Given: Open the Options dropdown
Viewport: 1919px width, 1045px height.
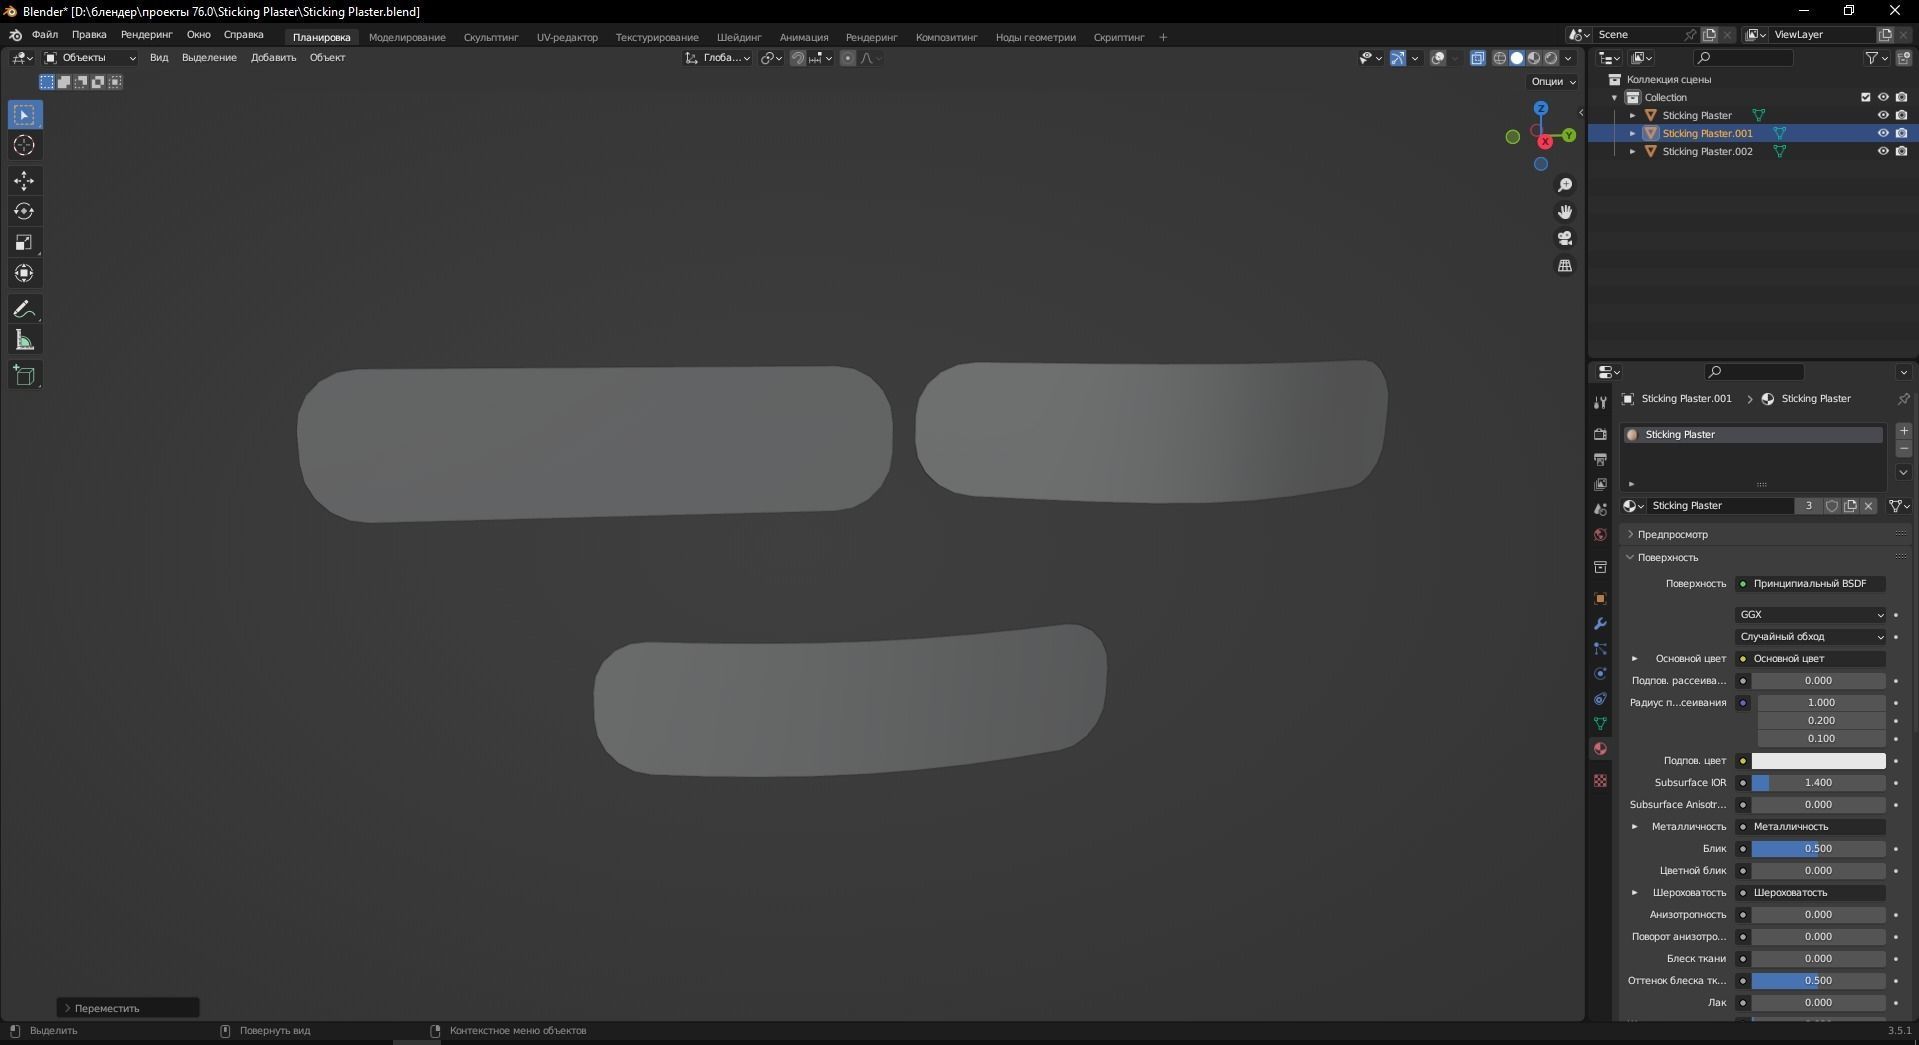Looking at the screenshot, I should (x=1553, y=82).
